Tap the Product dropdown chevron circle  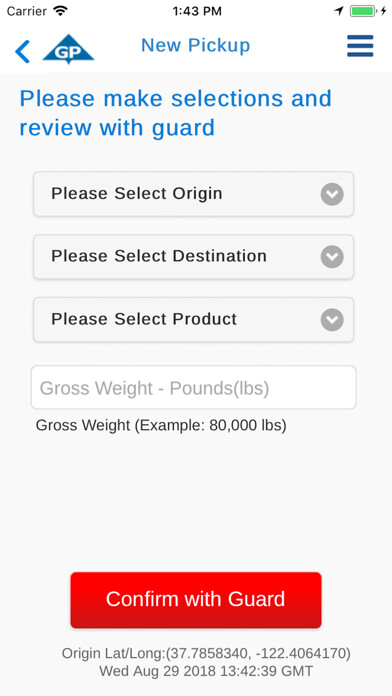click(332, 320)
